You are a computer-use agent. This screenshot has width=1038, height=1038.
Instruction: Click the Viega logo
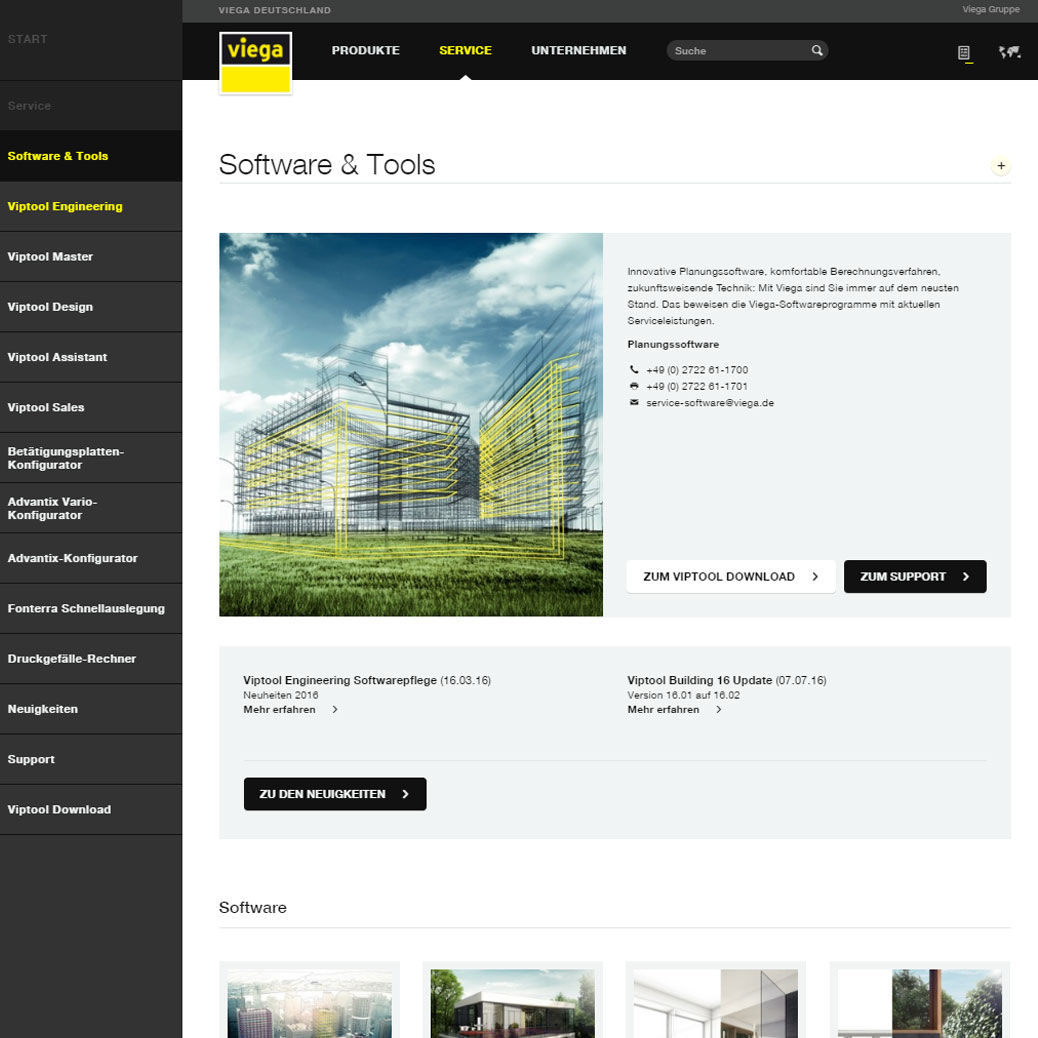pyautogui.click(x=256, y=63)
